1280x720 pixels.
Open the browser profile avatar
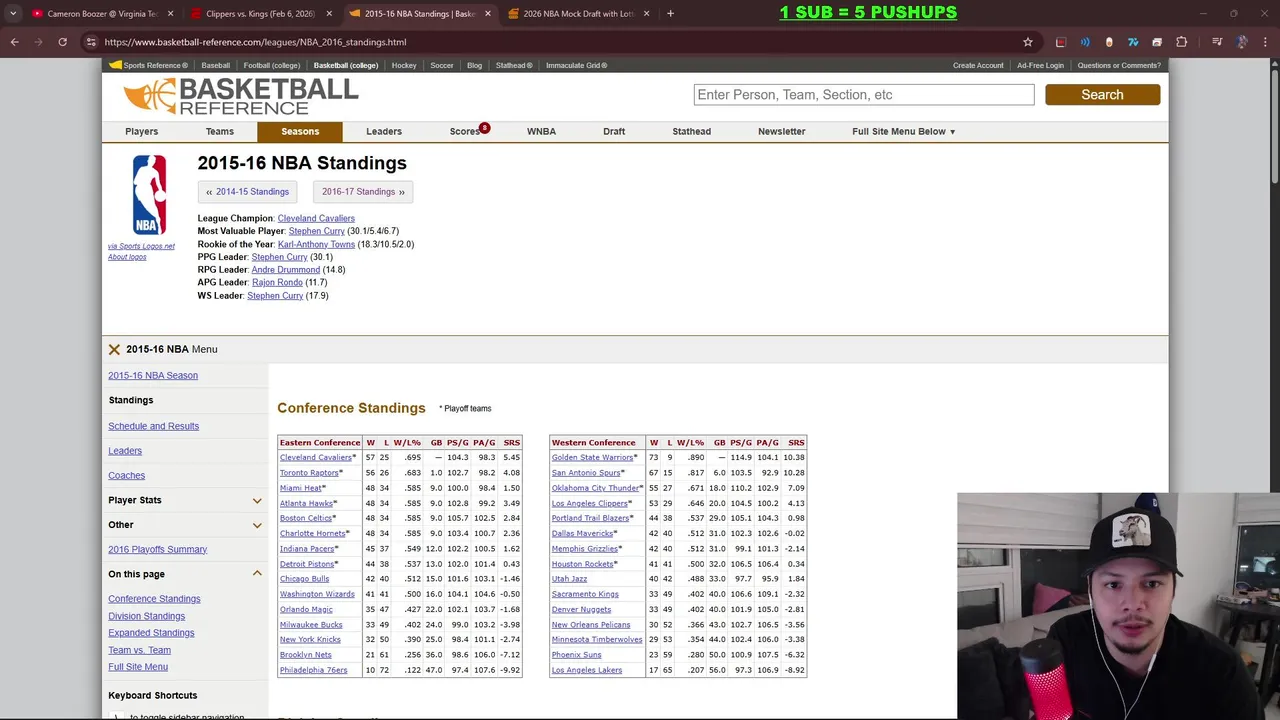[1242, 42]
